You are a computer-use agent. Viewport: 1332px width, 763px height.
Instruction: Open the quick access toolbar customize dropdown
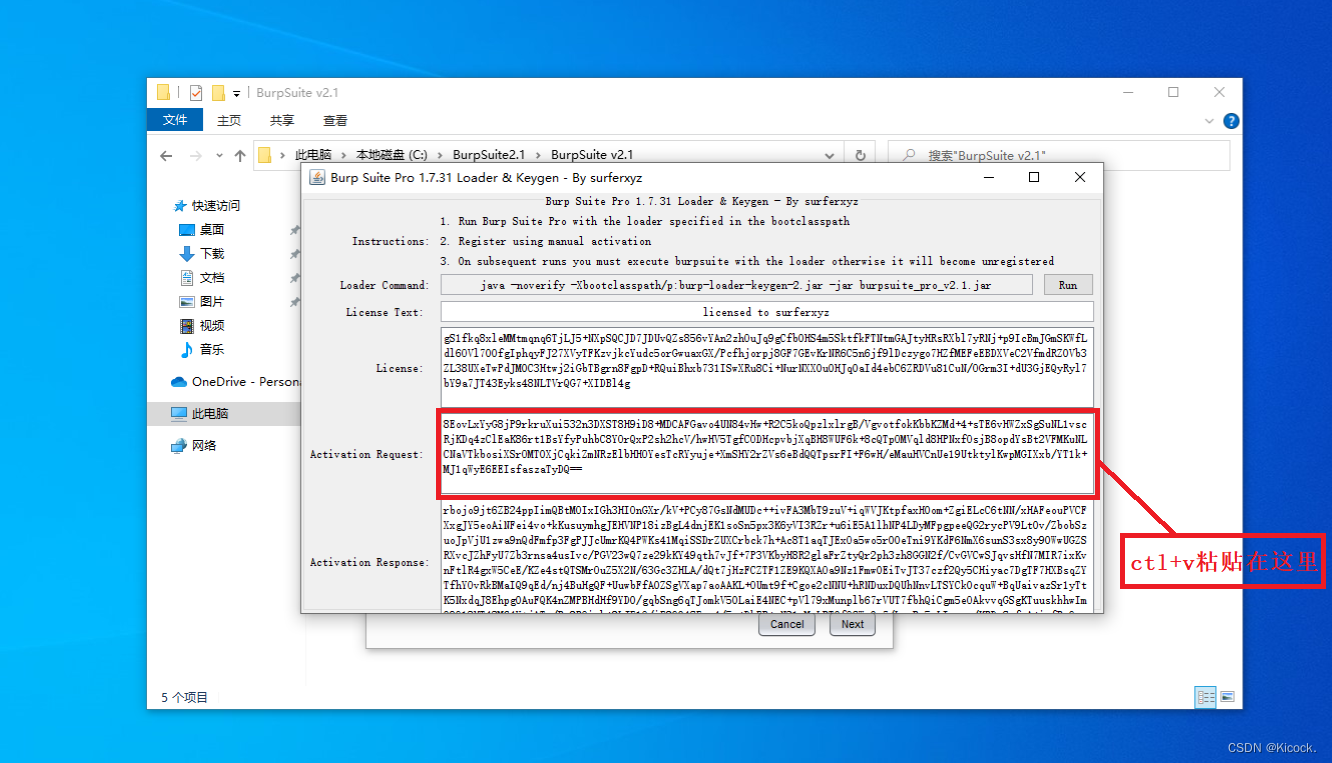point(237,94)
